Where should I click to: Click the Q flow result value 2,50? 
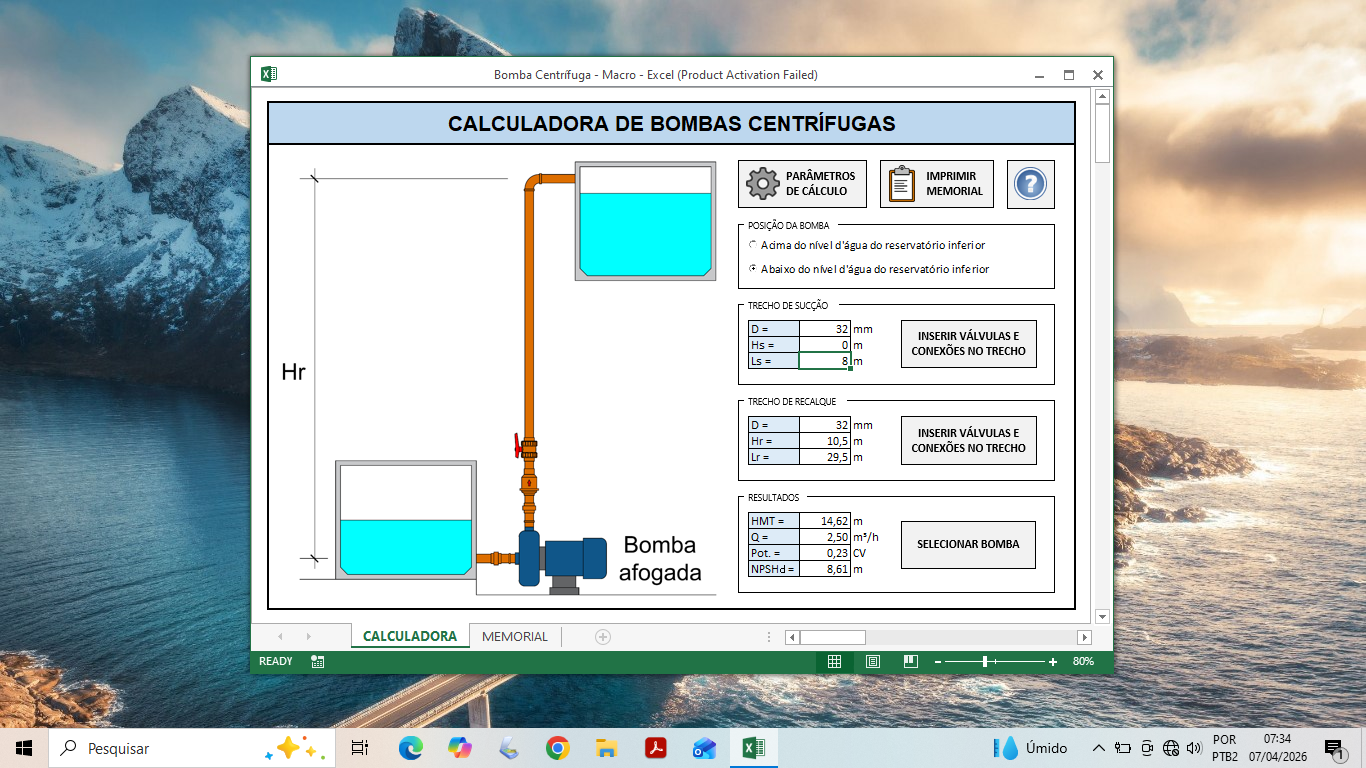(825, 537)
